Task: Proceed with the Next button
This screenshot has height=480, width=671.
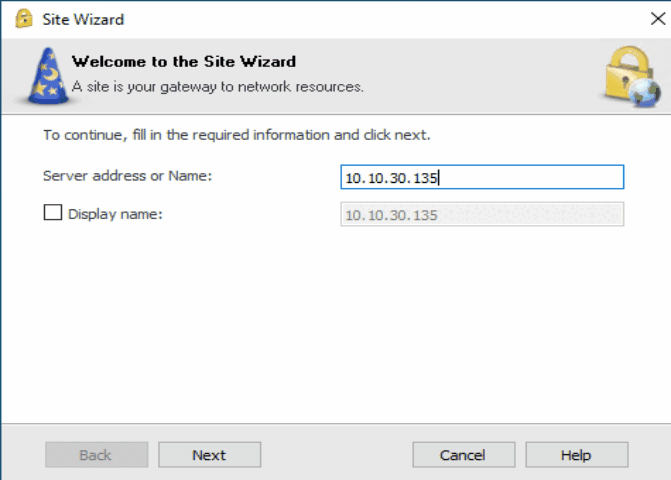Action: pos(209,455)
